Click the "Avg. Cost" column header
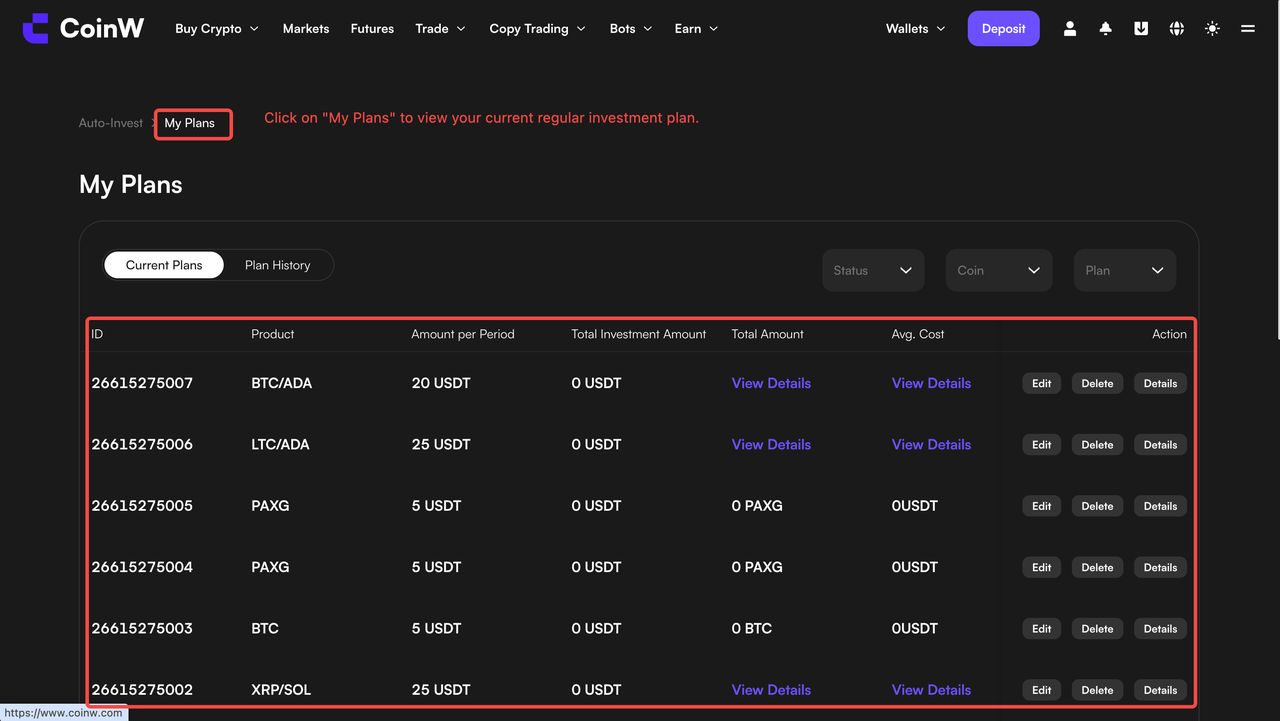 point(918,334)
